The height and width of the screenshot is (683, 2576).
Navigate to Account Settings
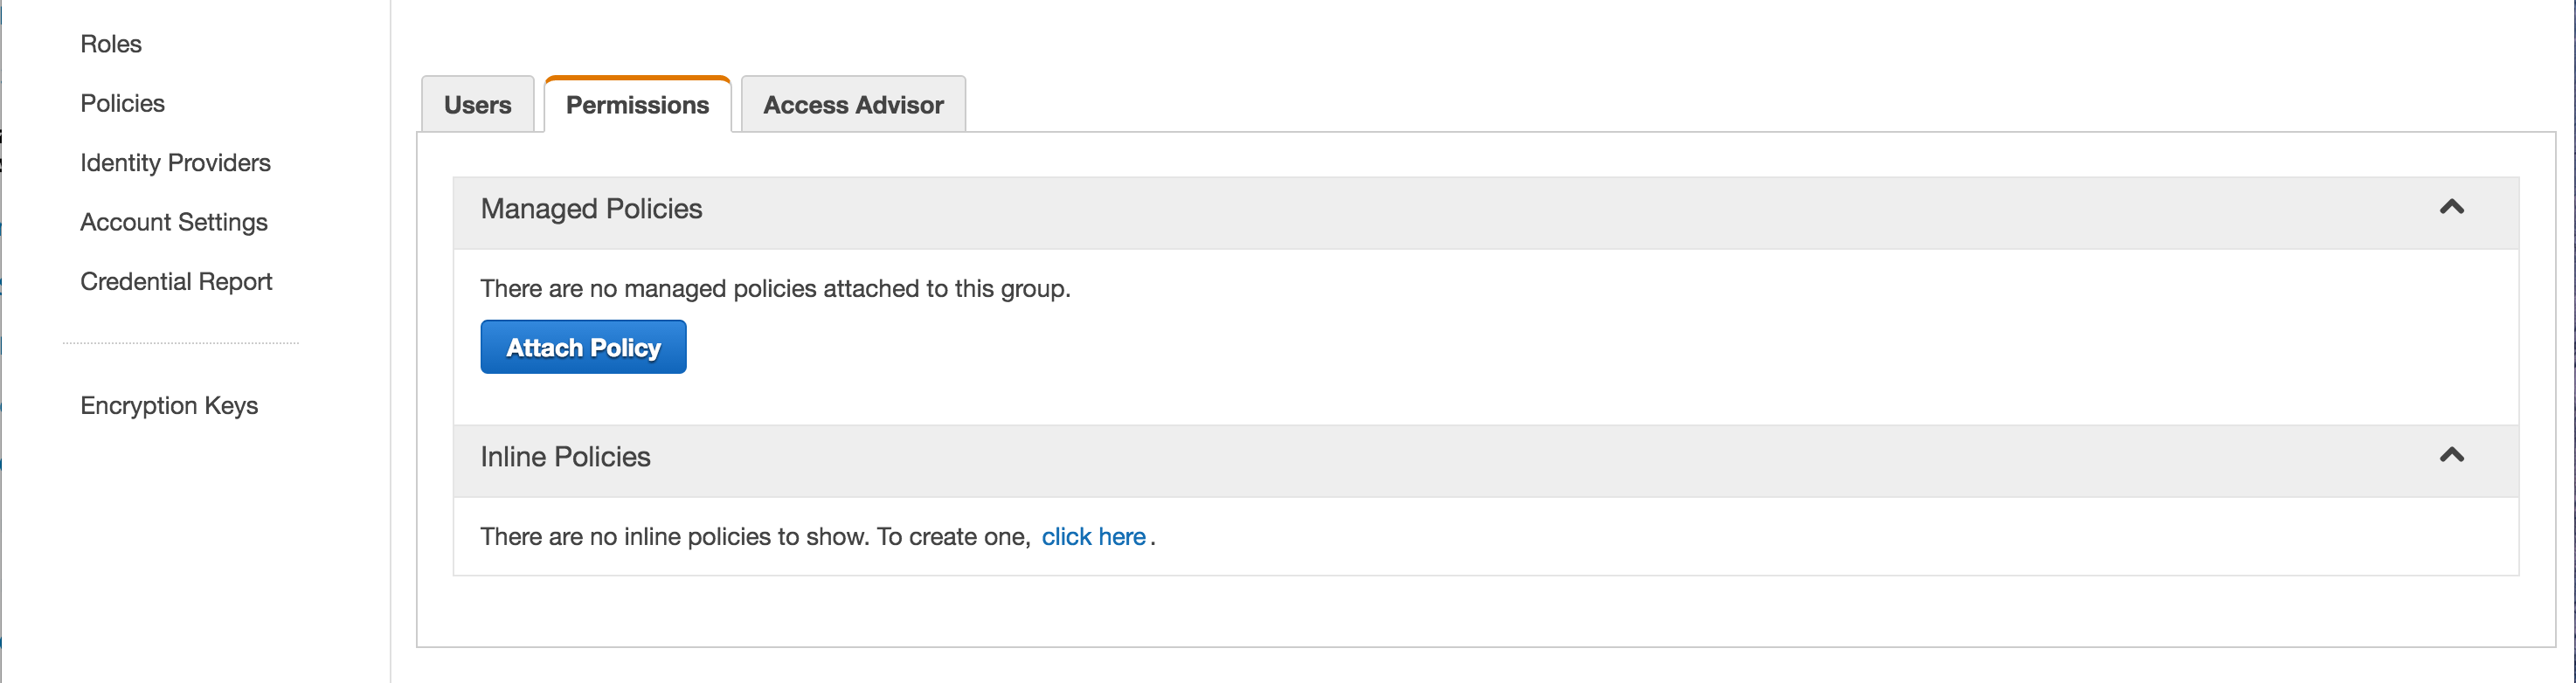click(x=174, y=222)
